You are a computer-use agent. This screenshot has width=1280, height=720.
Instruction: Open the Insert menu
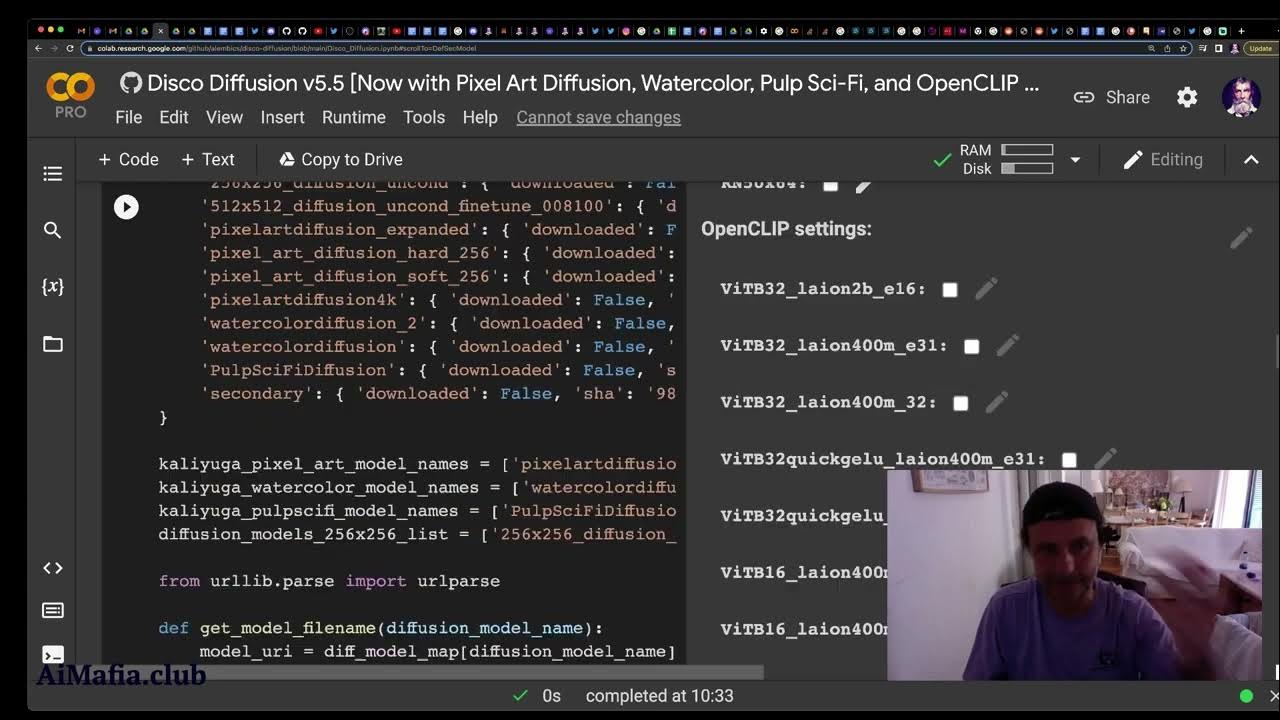click(282, 117)
